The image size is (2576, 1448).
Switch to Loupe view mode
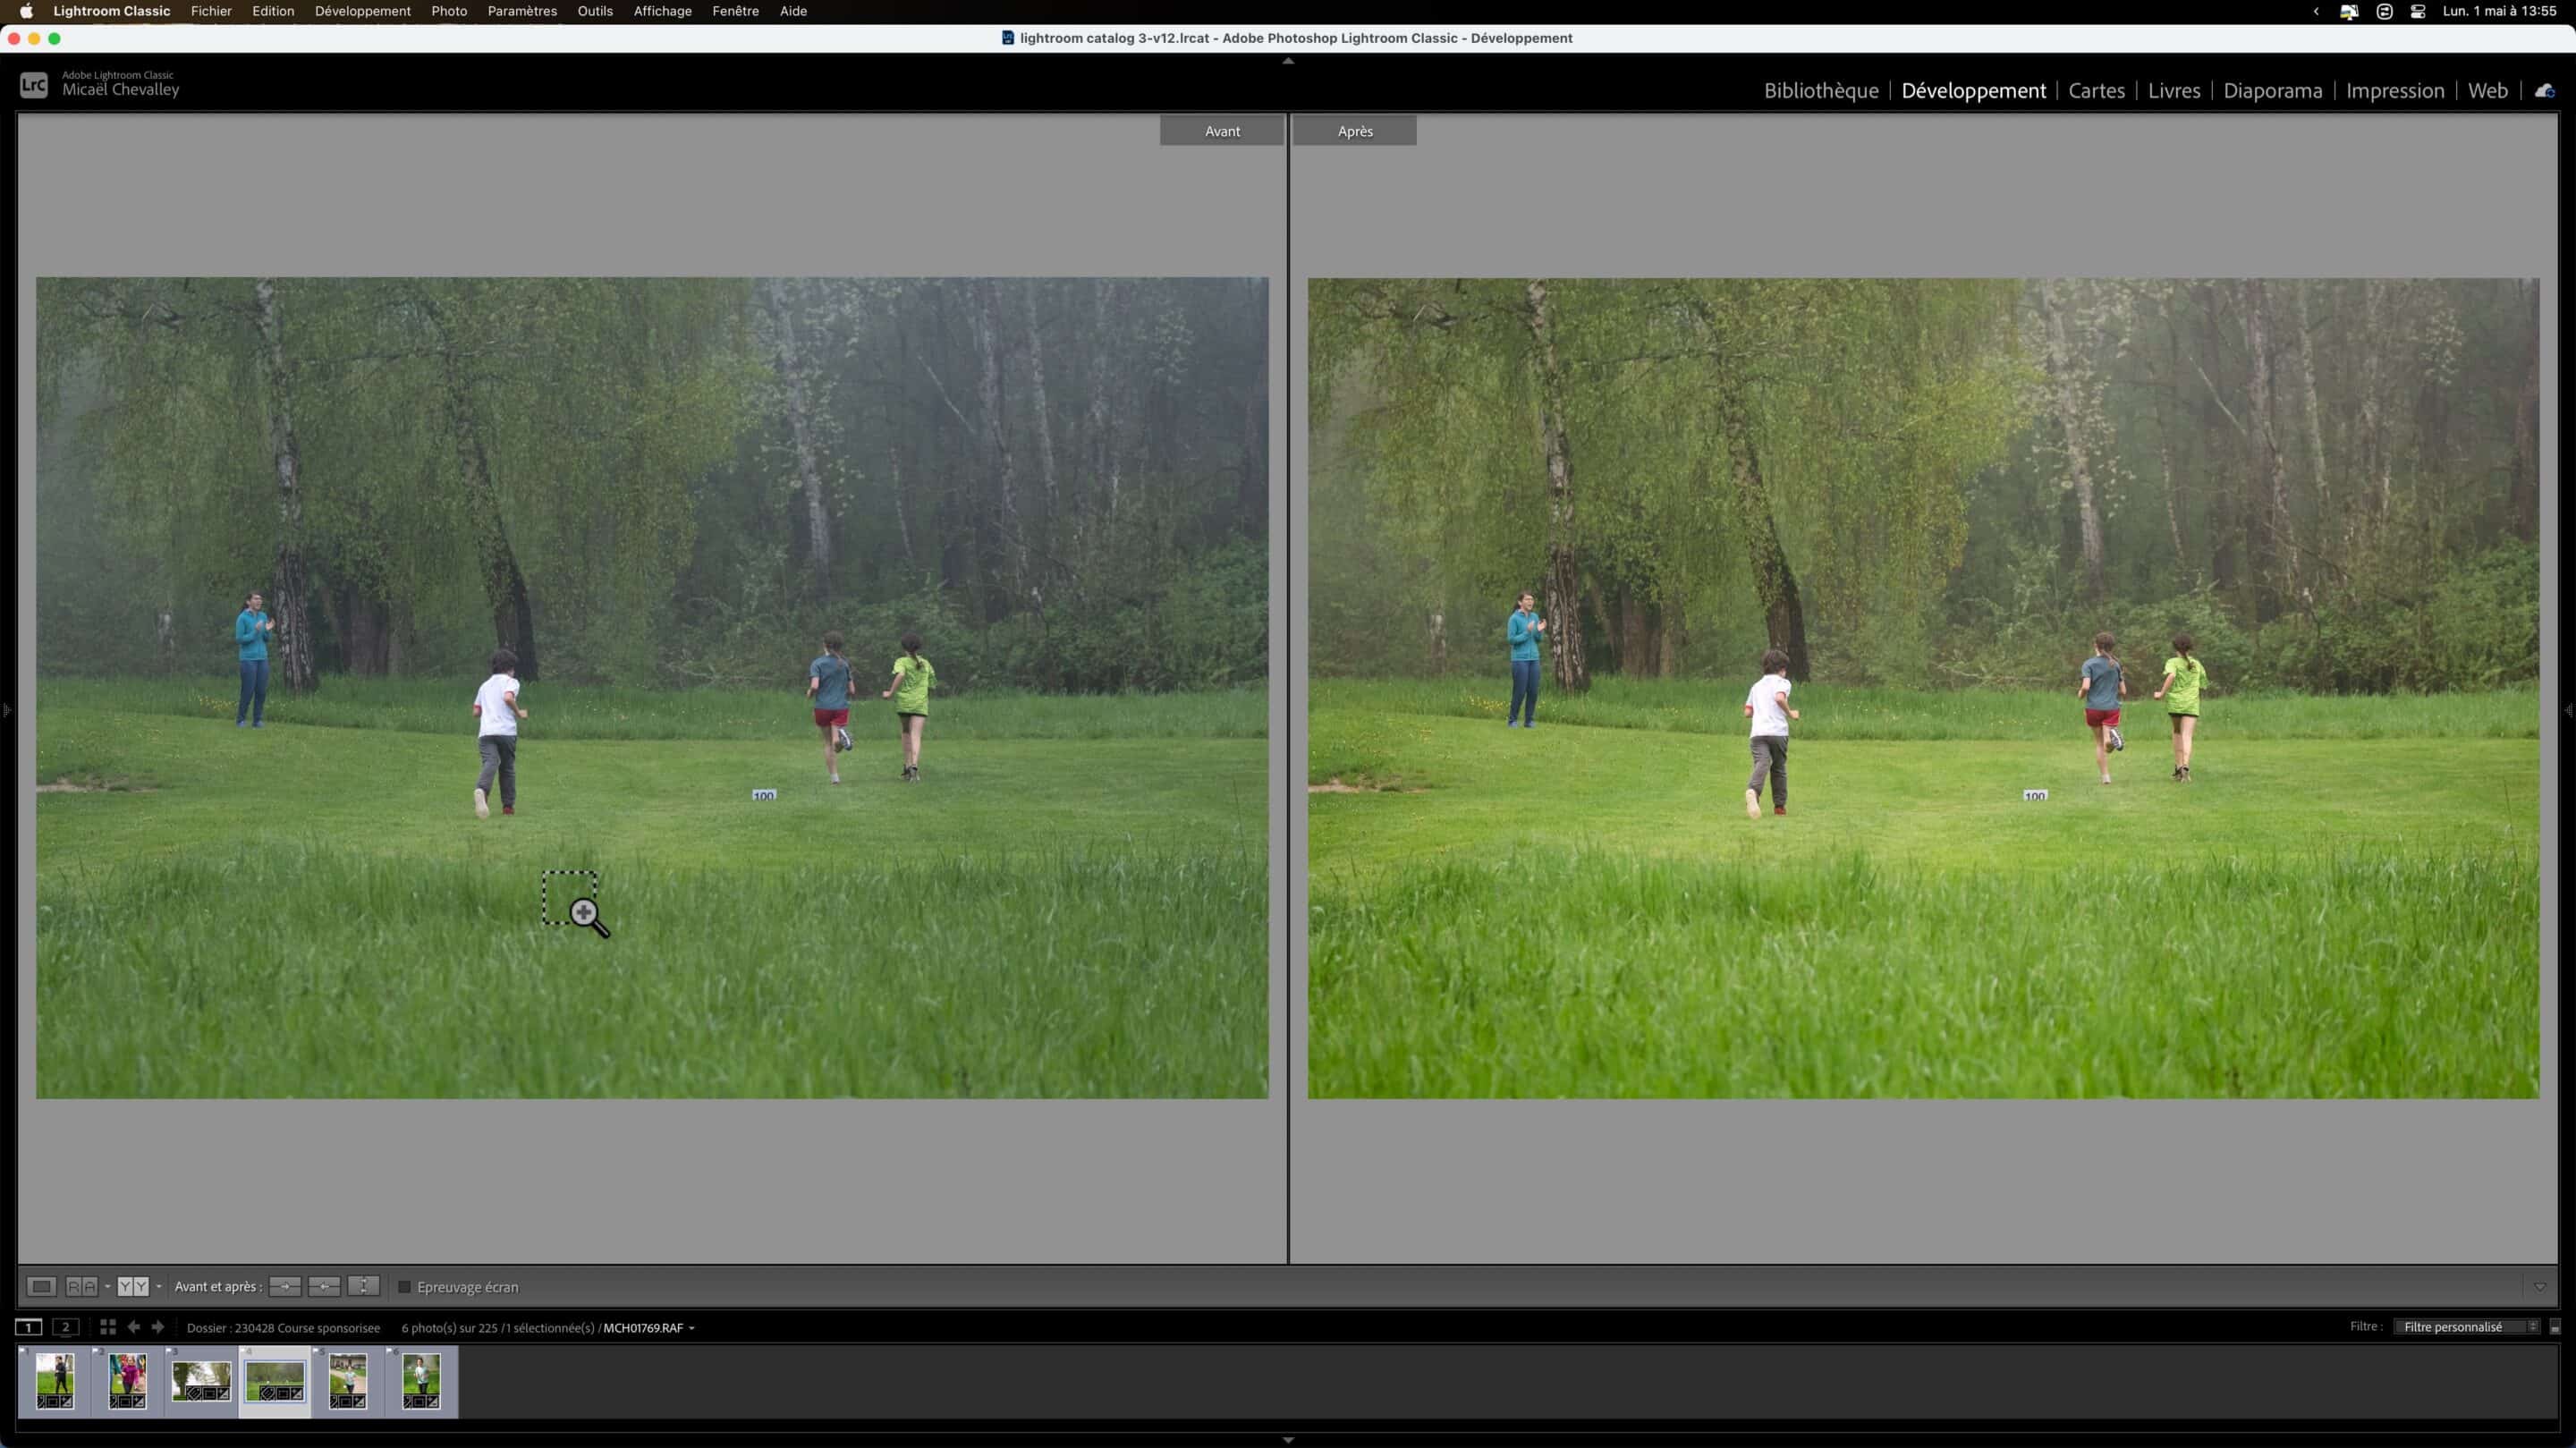41,1286
